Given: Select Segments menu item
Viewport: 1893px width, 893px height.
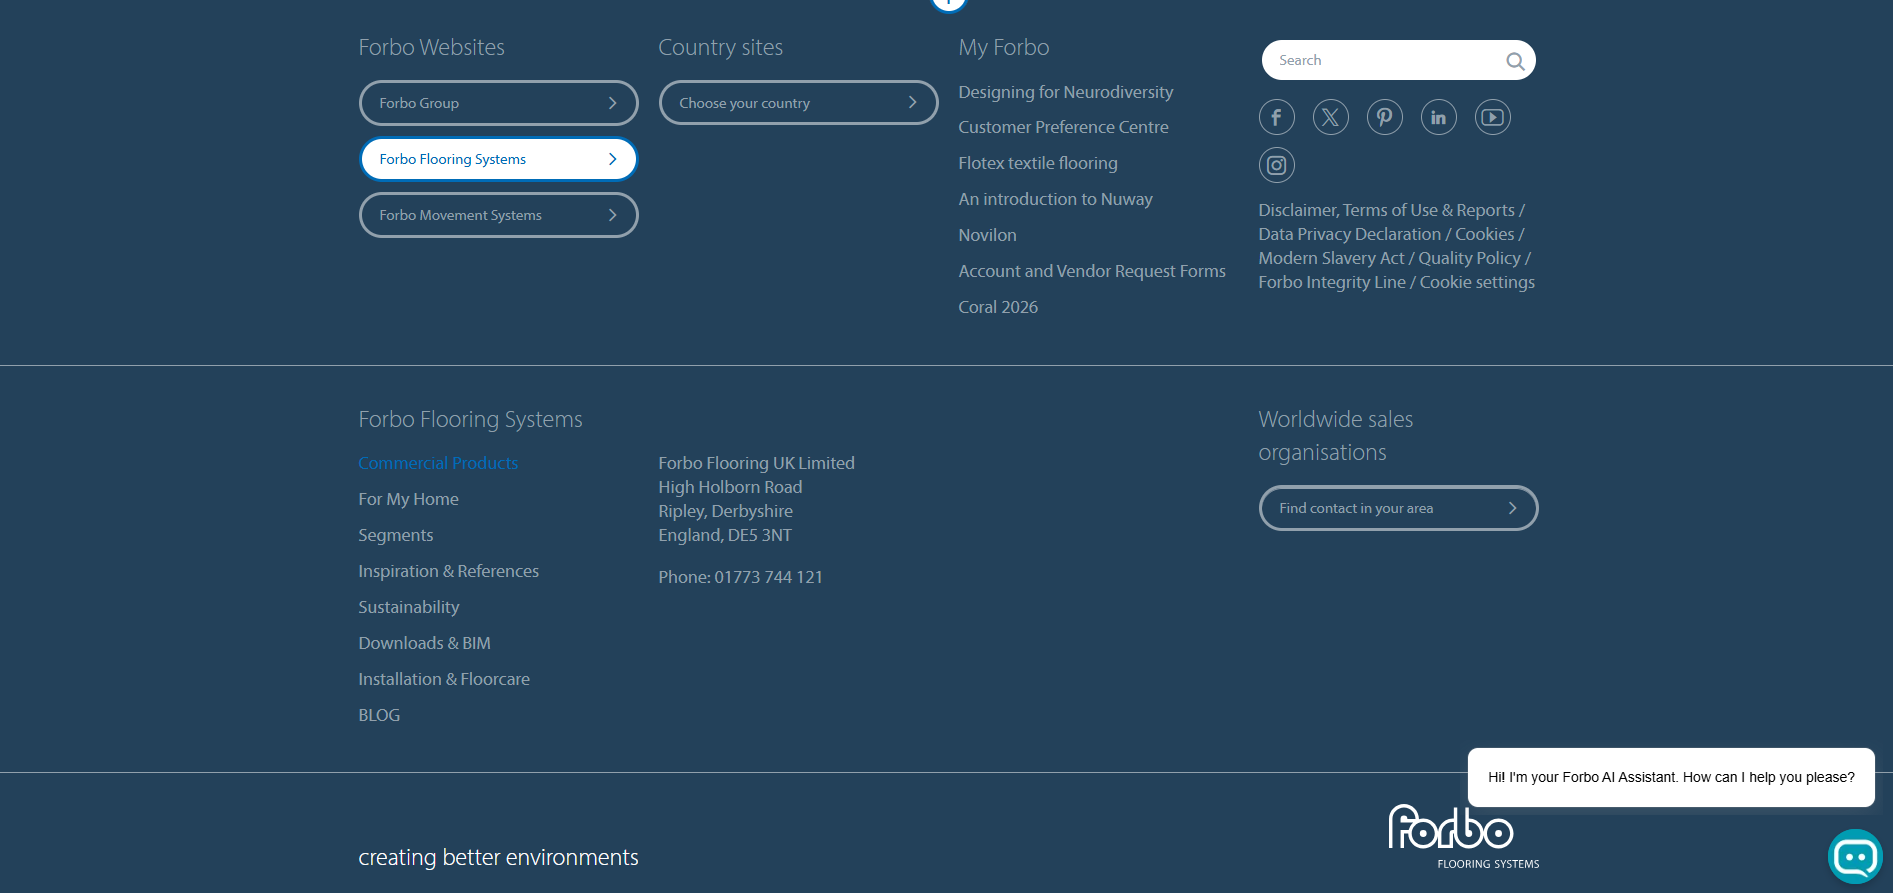Looking at the screenshot, I should [396, 535].
